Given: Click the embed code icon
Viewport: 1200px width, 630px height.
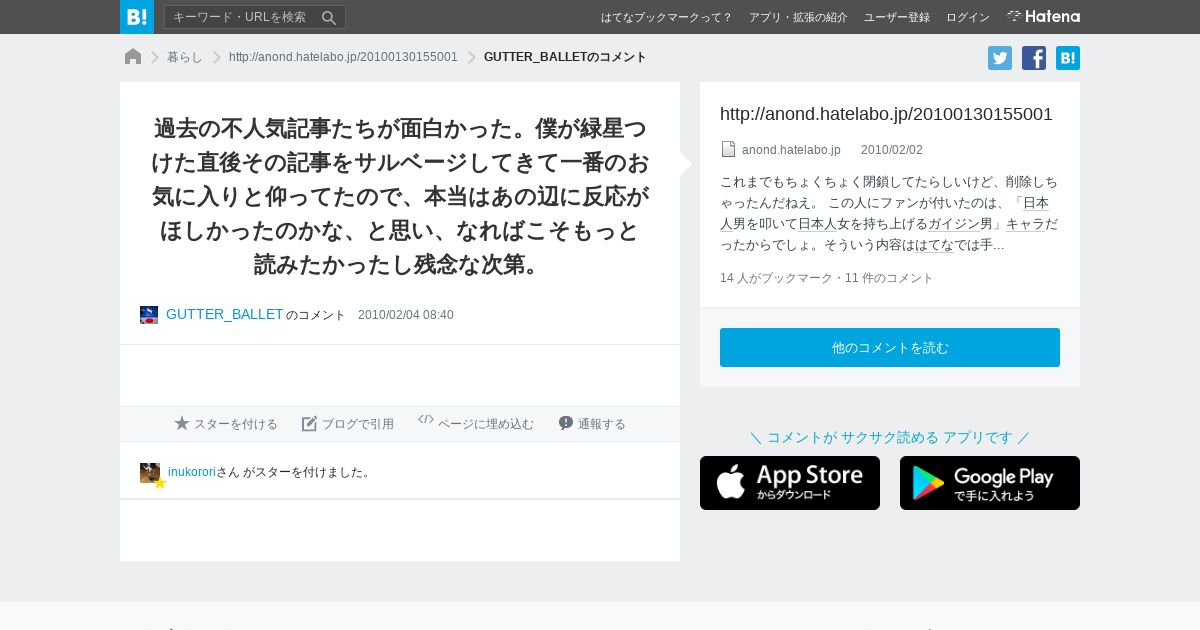Looking at the screenshot, I should (x=426, y=420).
